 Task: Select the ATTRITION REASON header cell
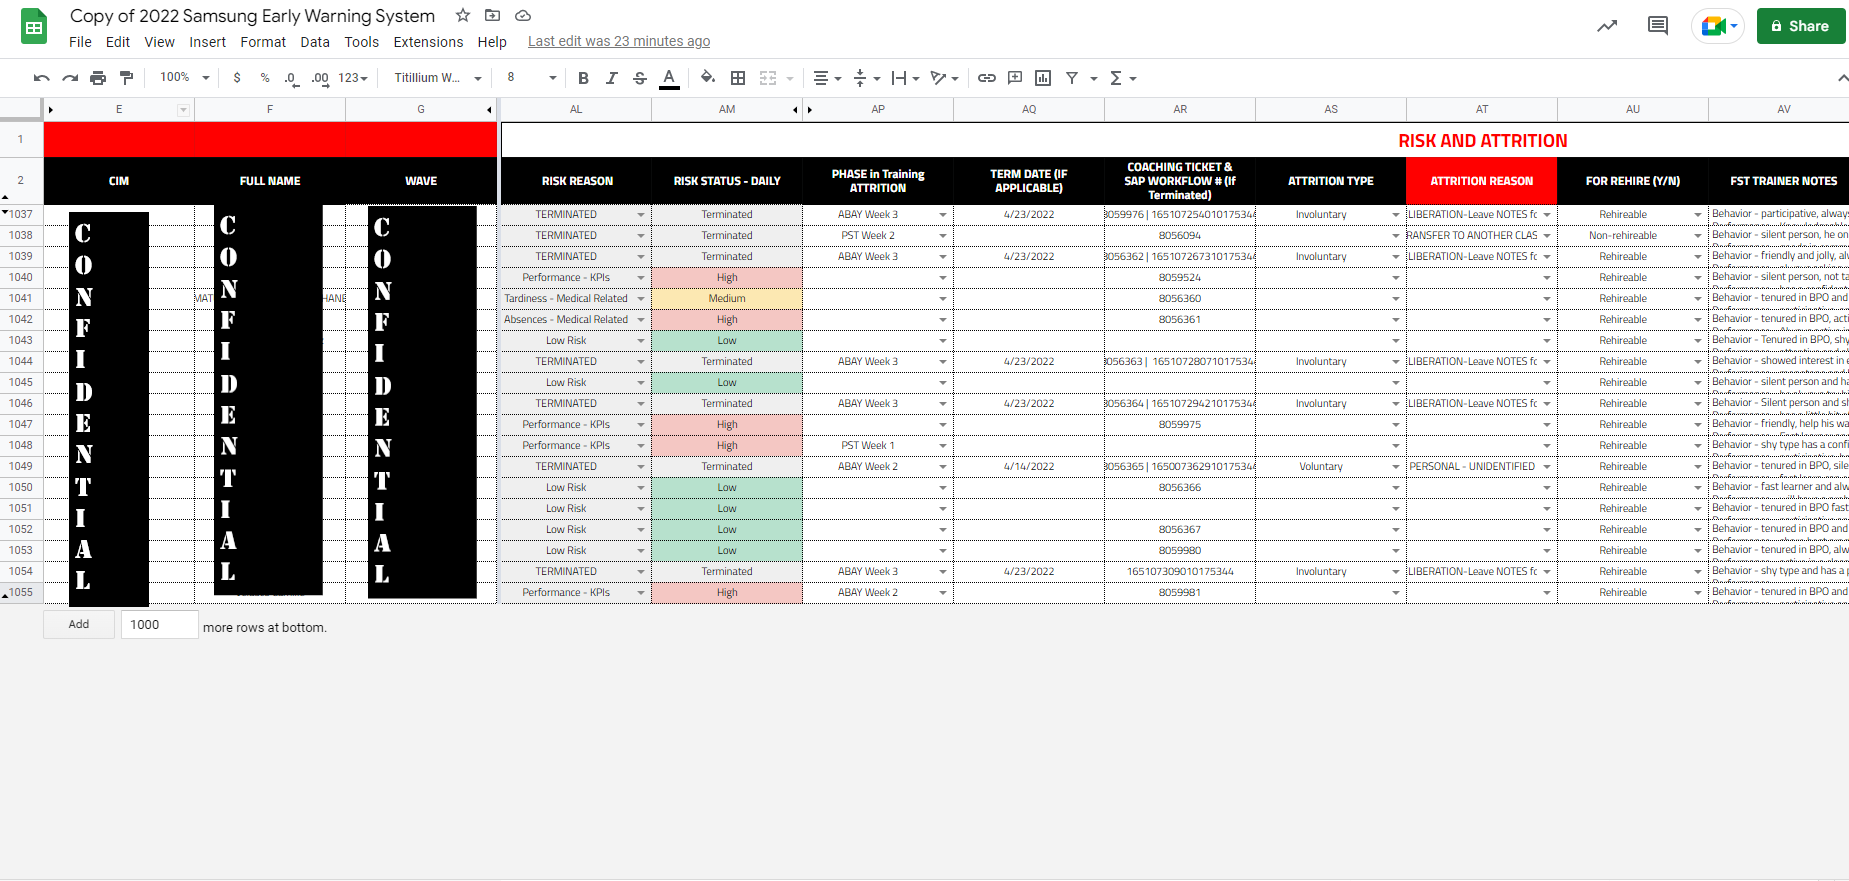pos(1481,181)
